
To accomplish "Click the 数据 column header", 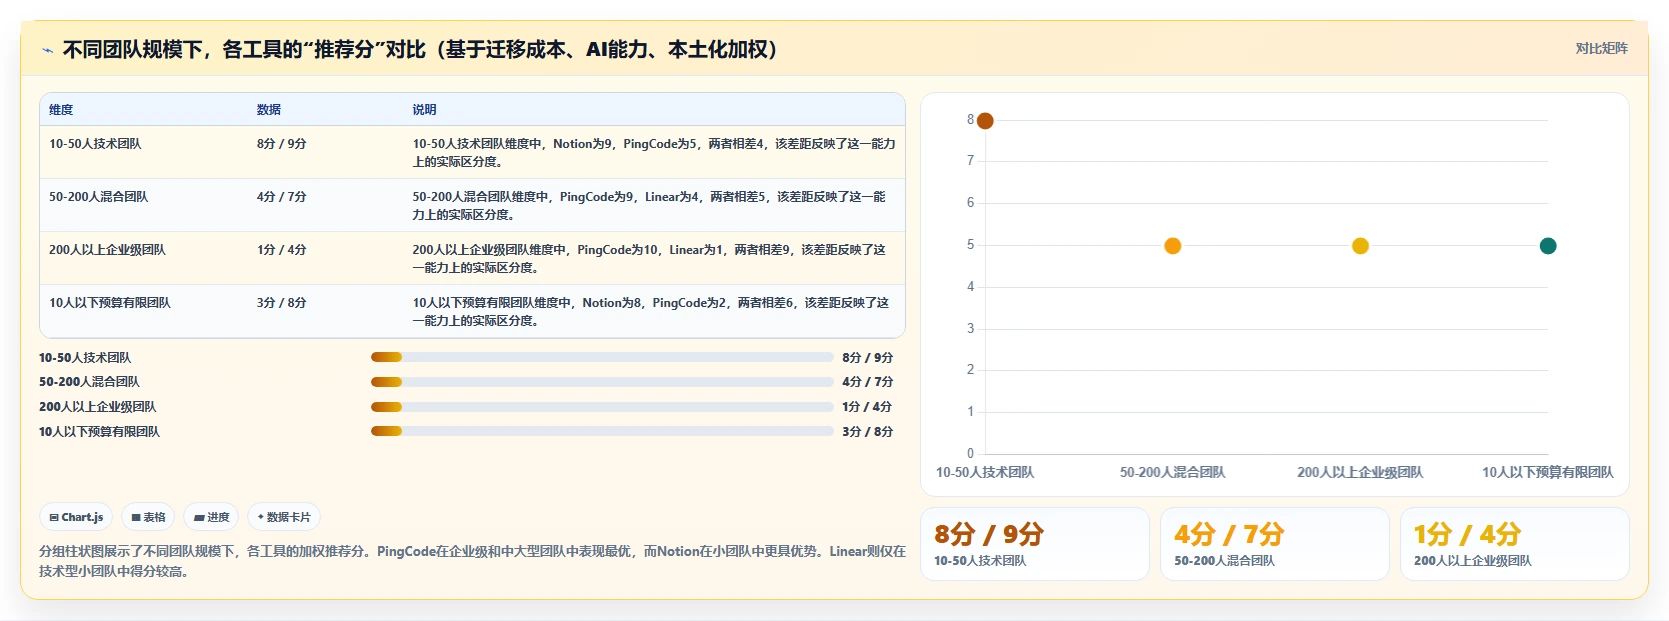I will 269,110.
